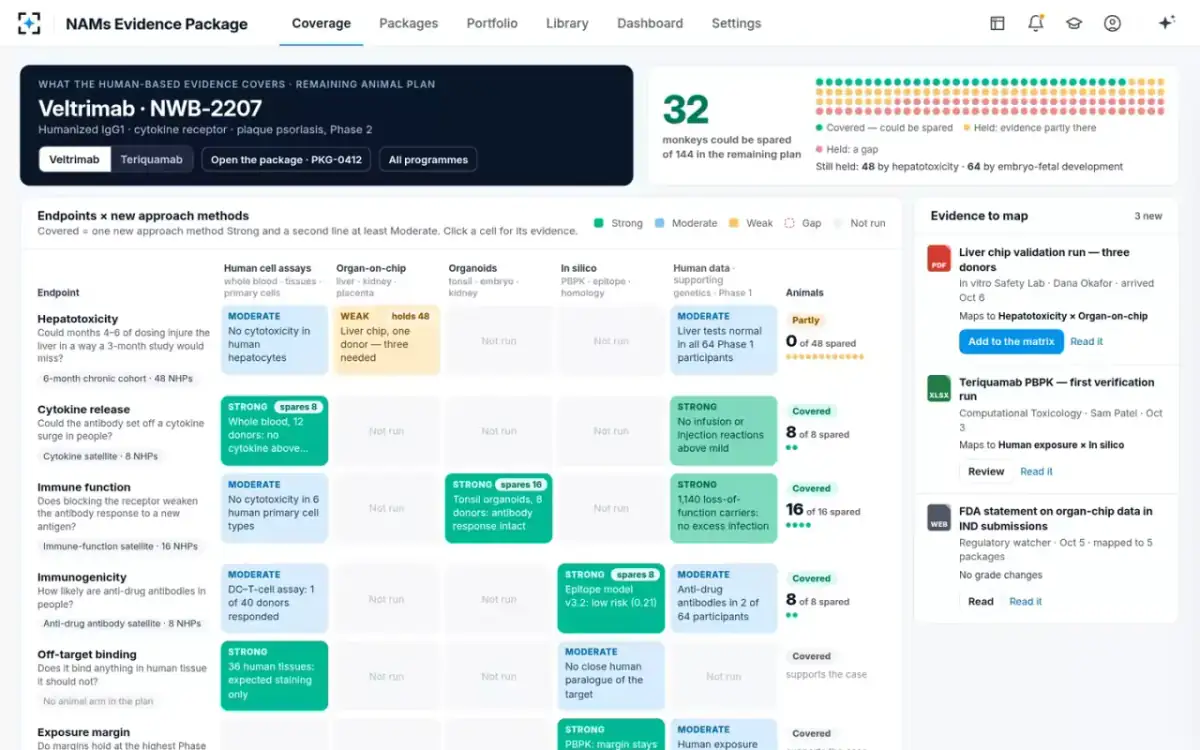Open Strong 36 human tissues cell
The image size is (1200, 750).
click(274, 676)
